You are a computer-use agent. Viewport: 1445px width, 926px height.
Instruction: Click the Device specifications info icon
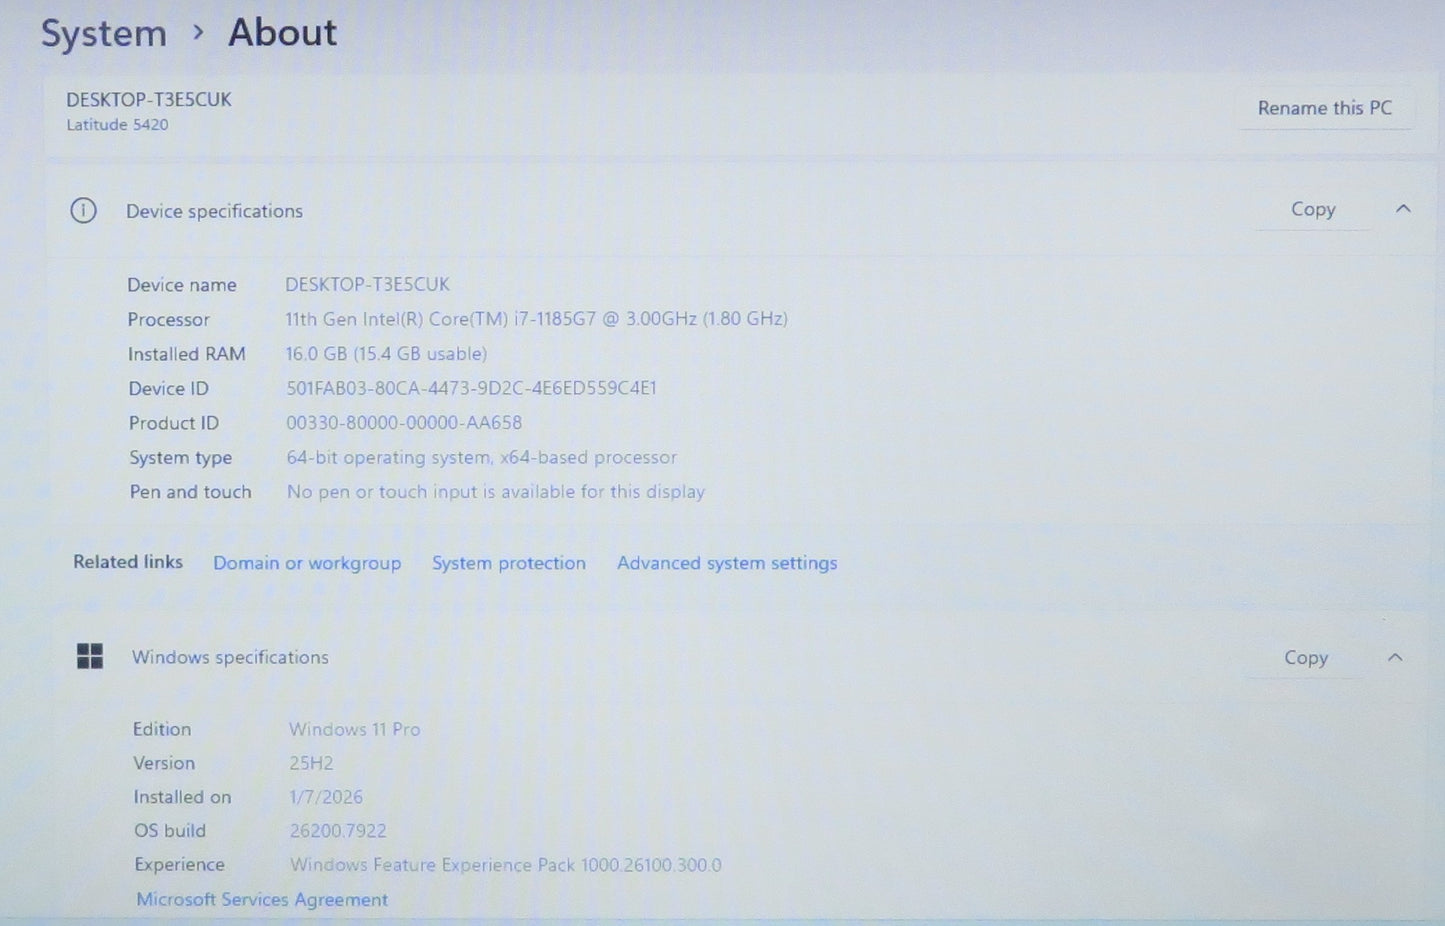click(84, 210)
